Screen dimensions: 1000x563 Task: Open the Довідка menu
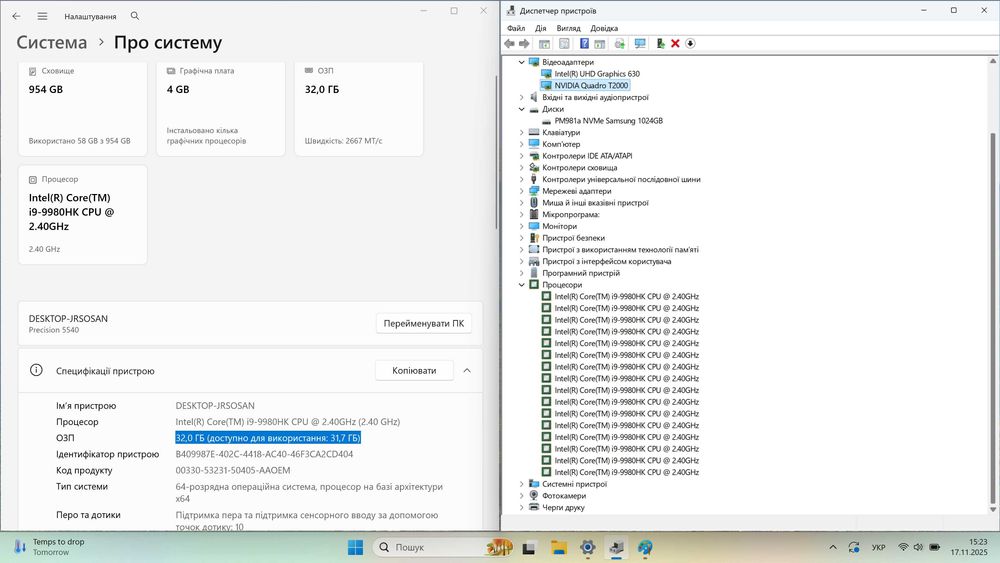pyautogui.click(x=604, y=28)
